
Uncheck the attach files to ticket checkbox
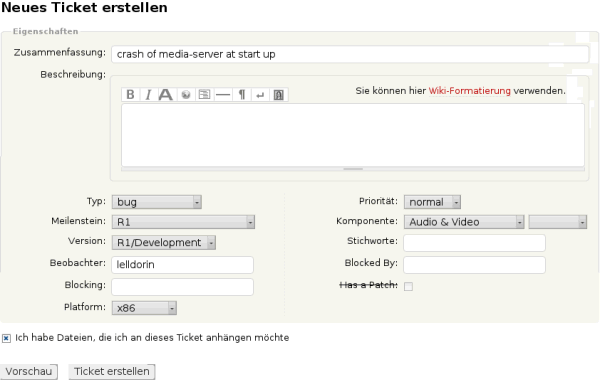pos(6,338)
